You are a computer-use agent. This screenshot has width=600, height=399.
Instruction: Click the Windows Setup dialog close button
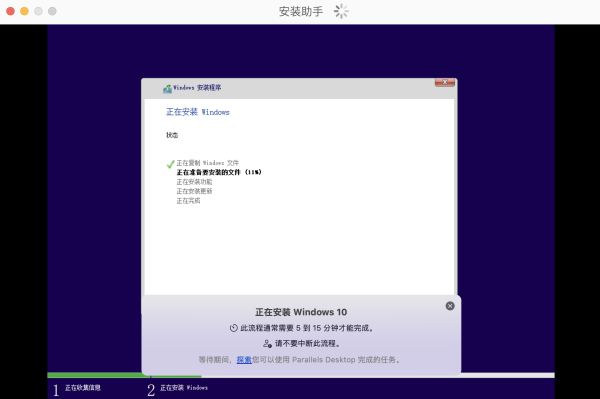pos(445,82)
